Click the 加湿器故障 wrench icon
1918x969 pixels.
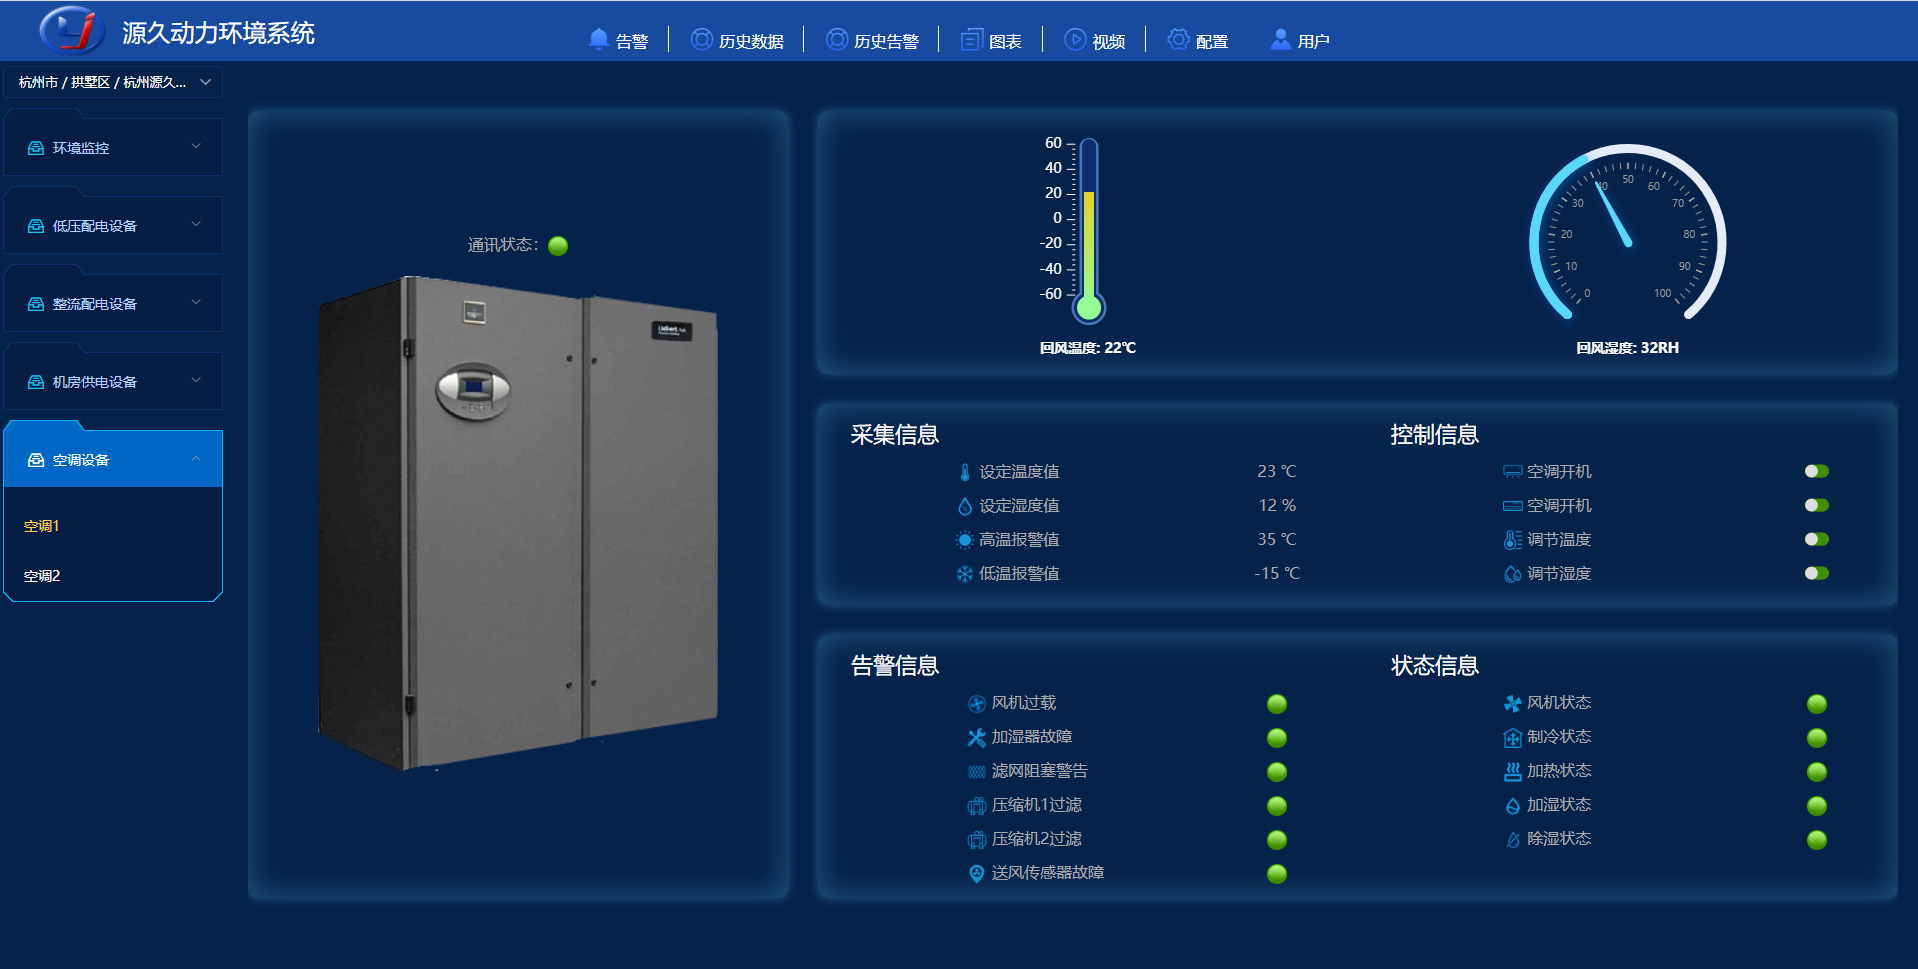tap(976, 738)
